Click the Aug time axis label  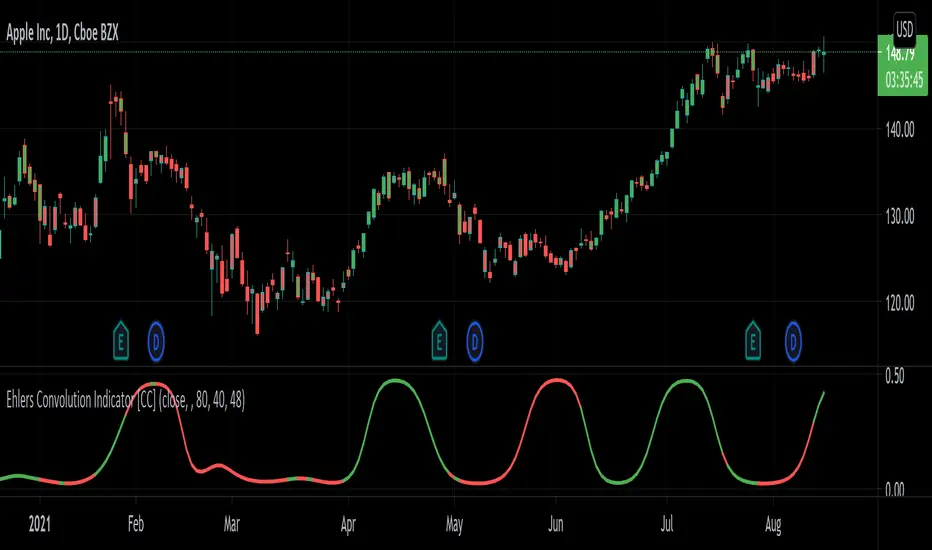773,524
